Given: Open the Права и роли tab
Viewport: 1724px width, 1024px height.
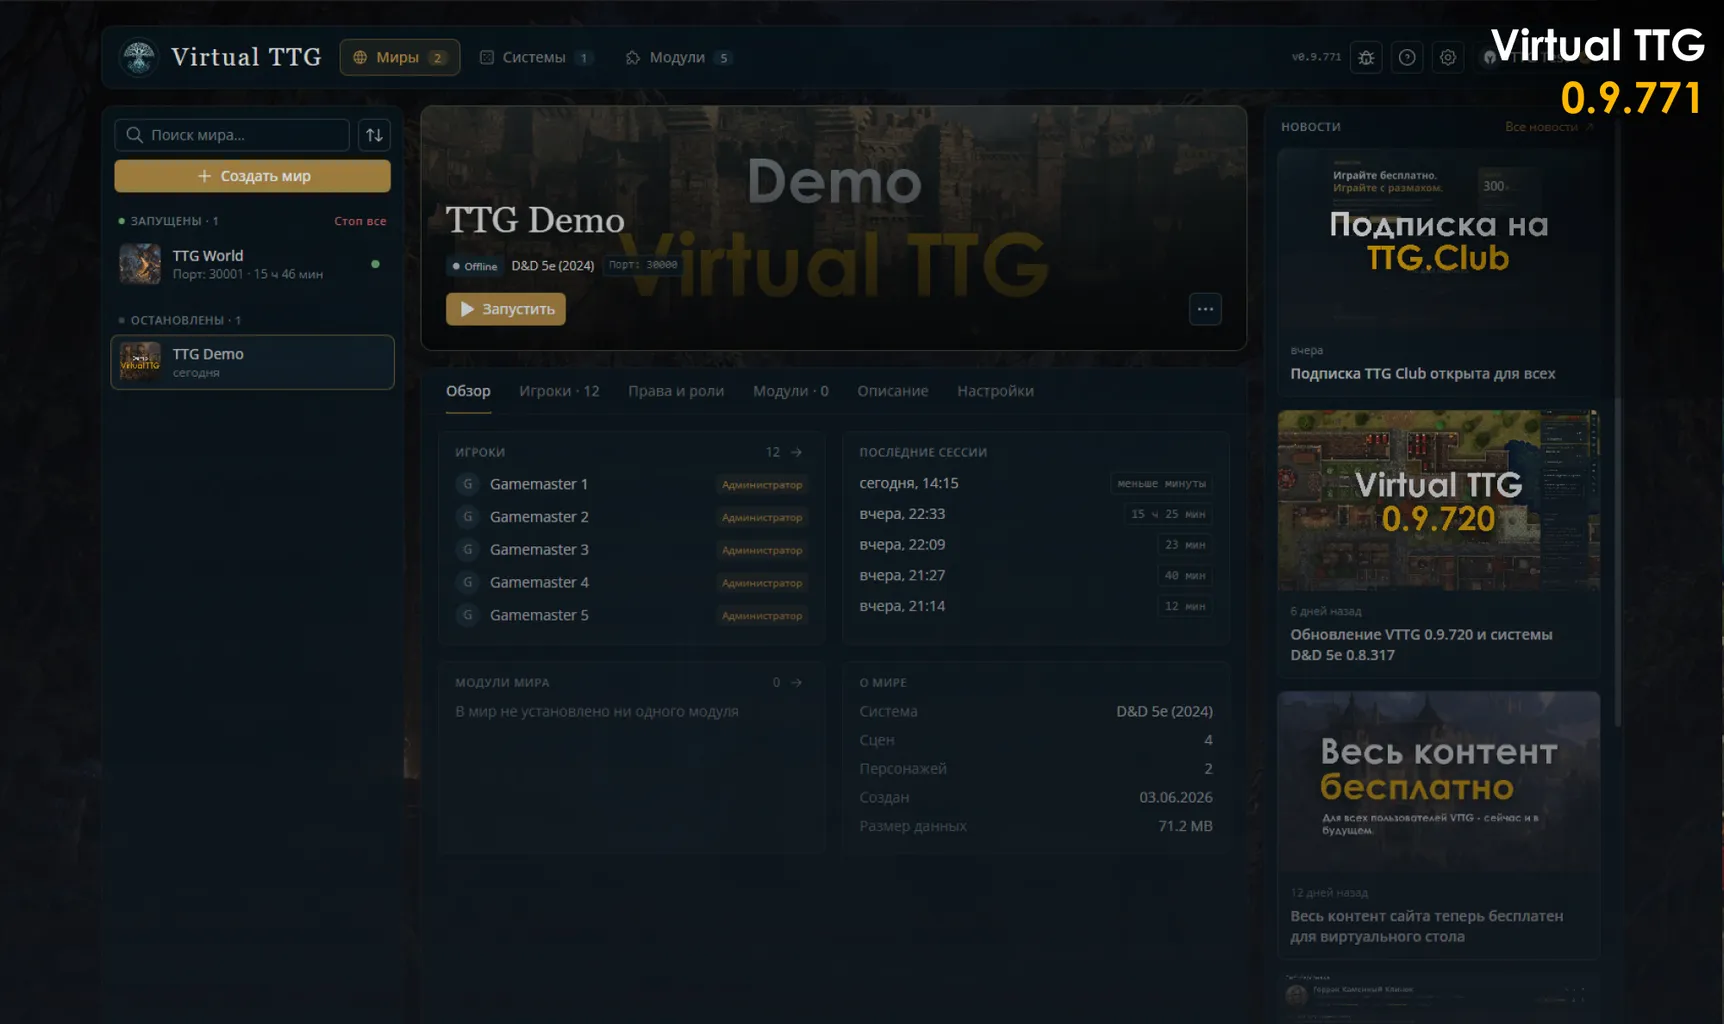Looking at the screenshot, I should (676, 391).
